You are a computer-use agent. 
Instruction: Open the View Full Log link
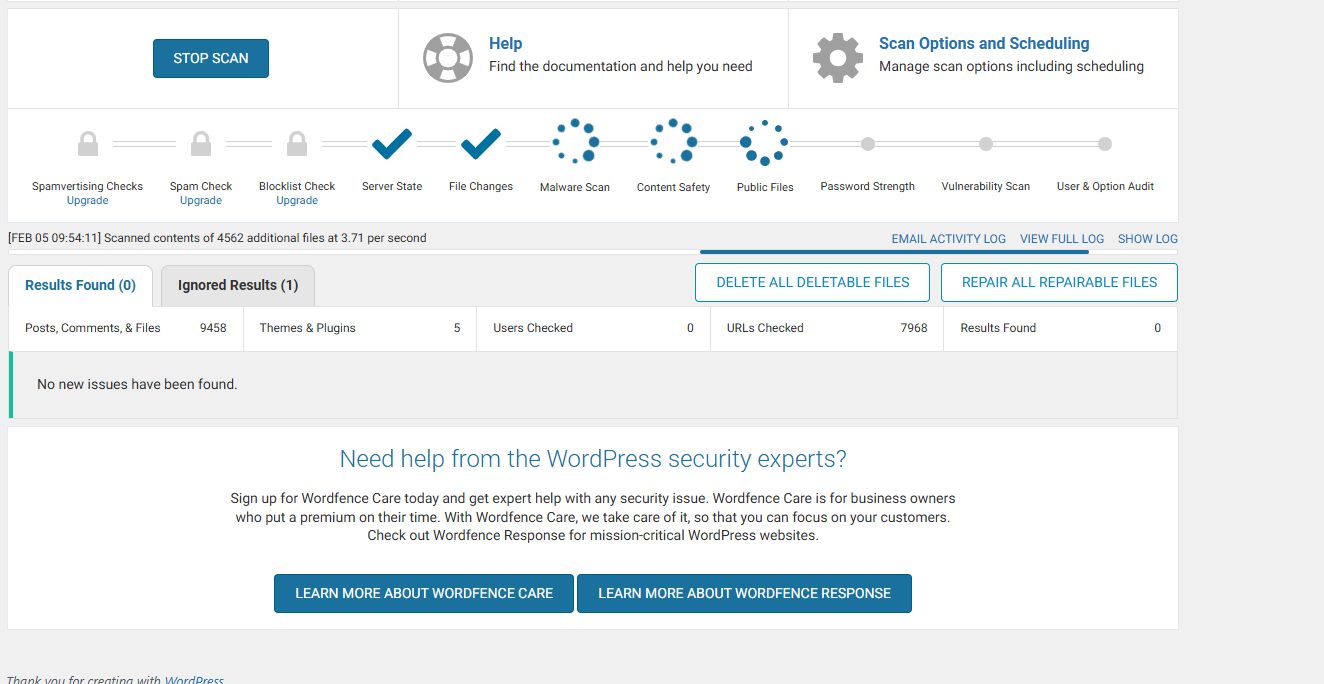pos(1061,239)
